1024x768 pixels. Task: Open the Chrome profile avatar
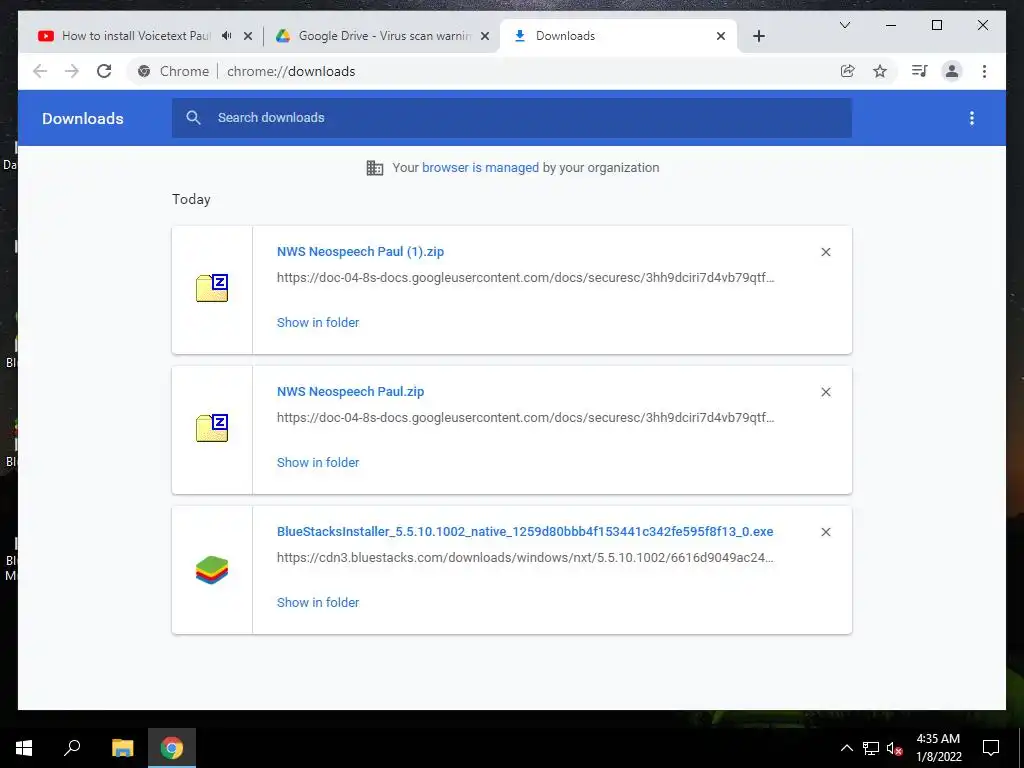click(952, 71)
